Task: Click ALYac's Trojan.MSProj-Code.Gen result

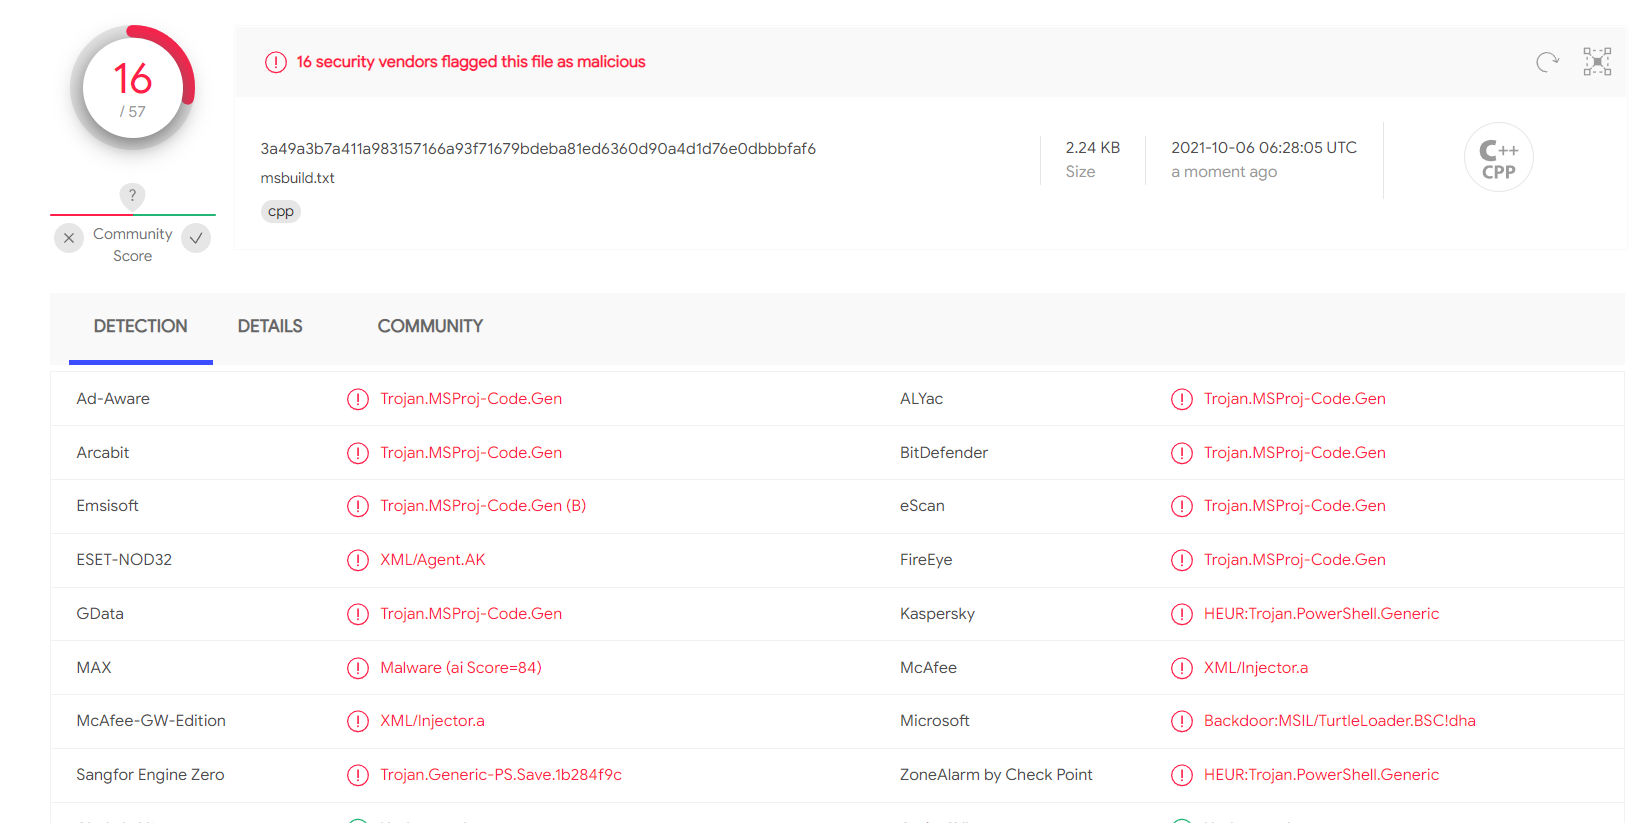Action: point(1295,399)
